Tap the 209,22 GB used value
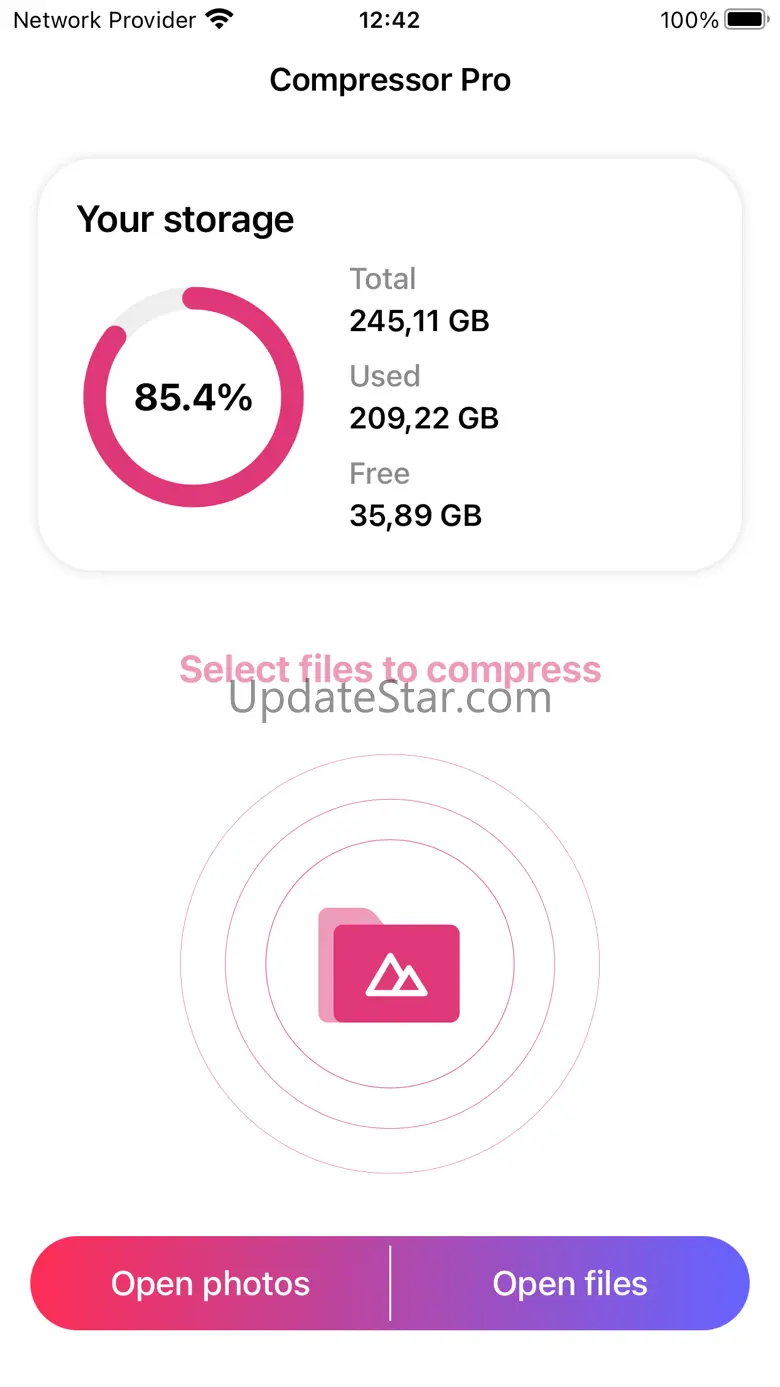780x1387 pixels. pyautogui.click(x=423, y=418)
